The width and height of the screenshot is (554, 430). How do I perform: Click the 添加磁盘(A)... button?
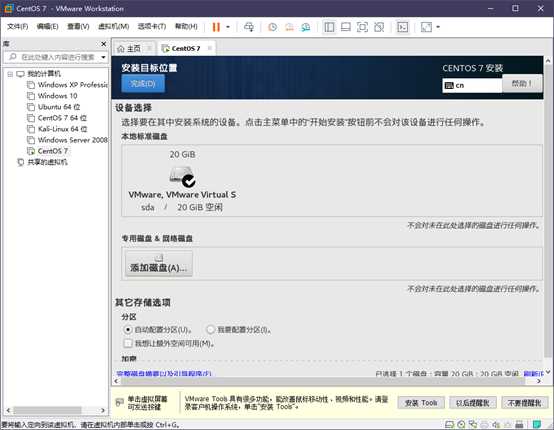(159, 264)
